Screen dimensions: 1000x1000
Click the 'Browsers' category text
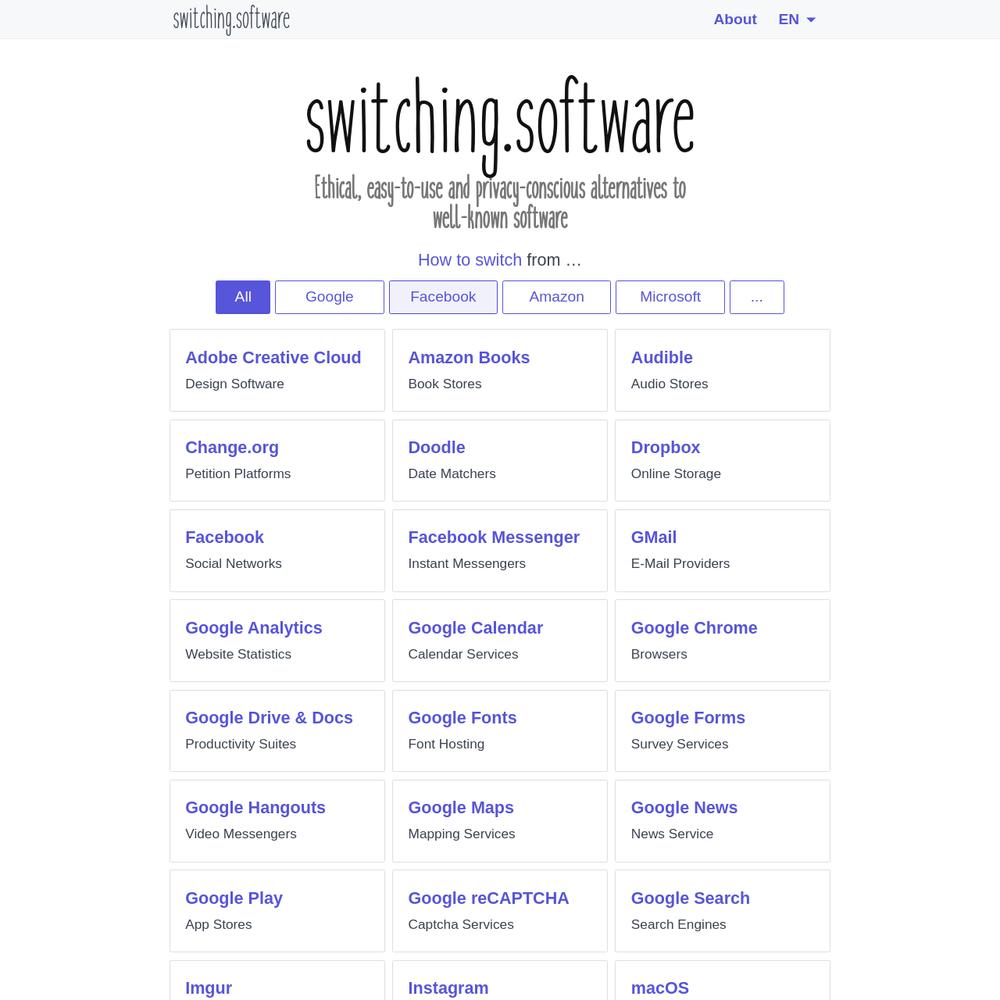(659, 654)
